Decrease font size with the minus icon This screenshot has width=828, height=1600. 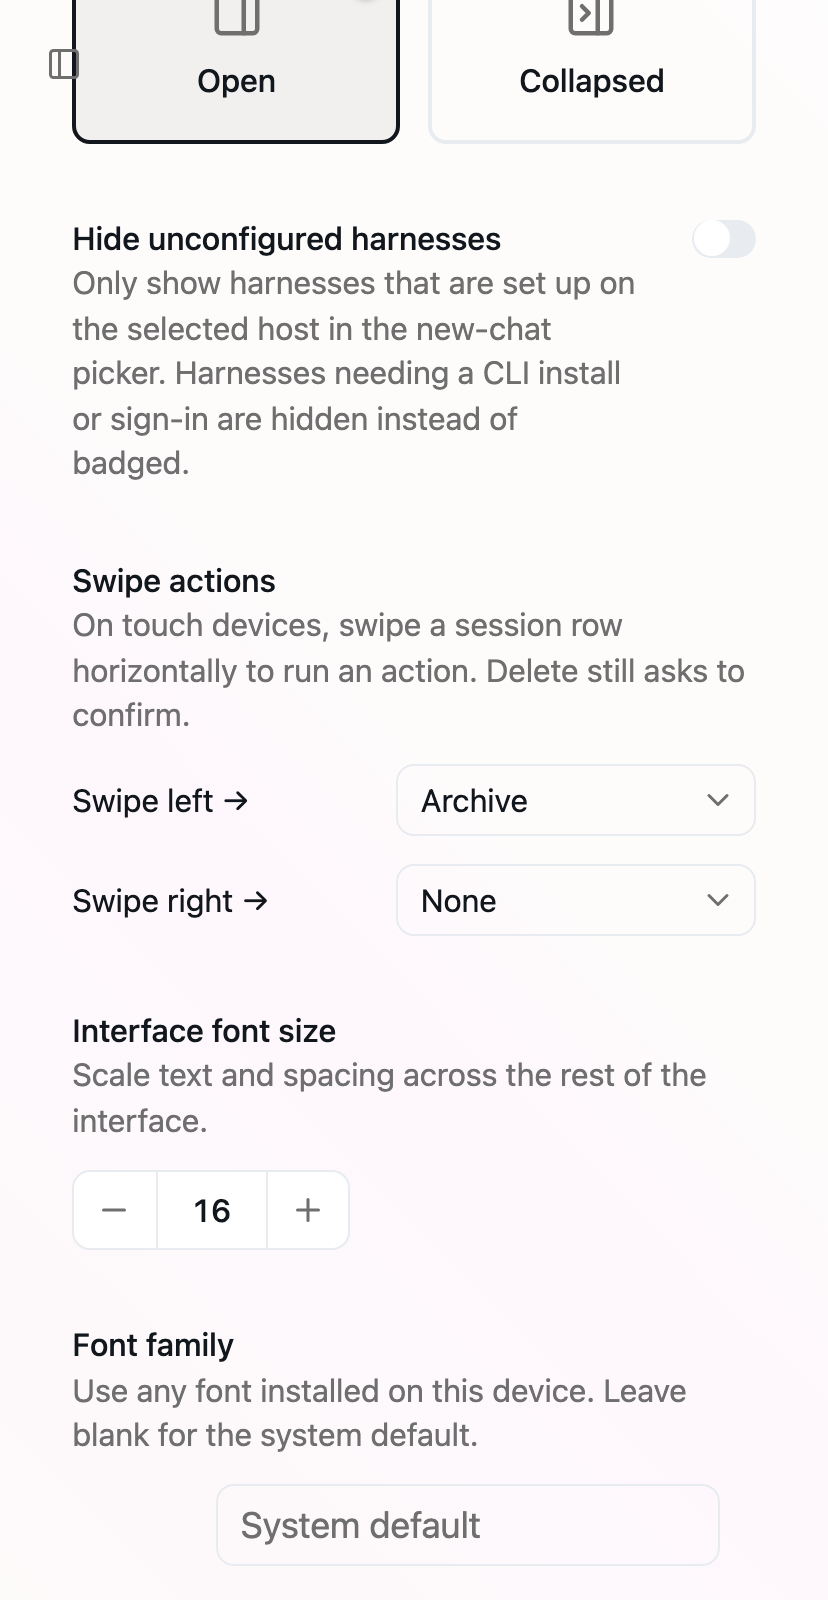114,1210
